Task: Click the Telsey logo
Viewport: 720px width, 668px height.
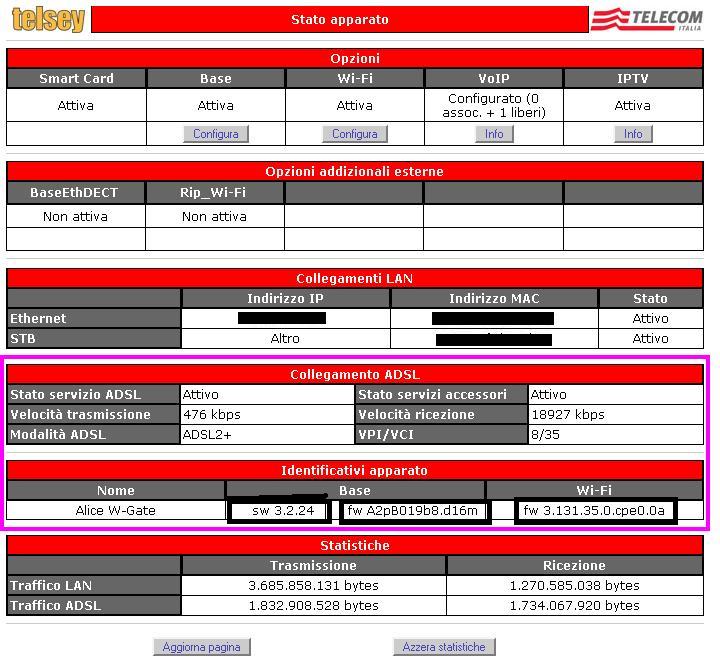Action: pos(48,20)
